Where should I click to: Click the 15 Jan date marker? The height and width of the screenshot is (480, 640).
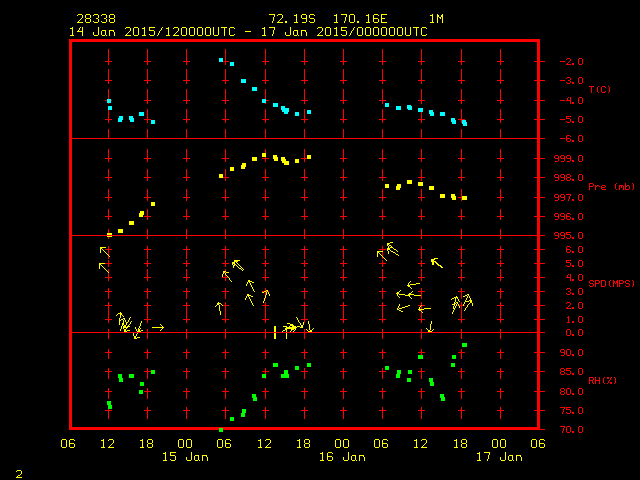pos(186,457)
